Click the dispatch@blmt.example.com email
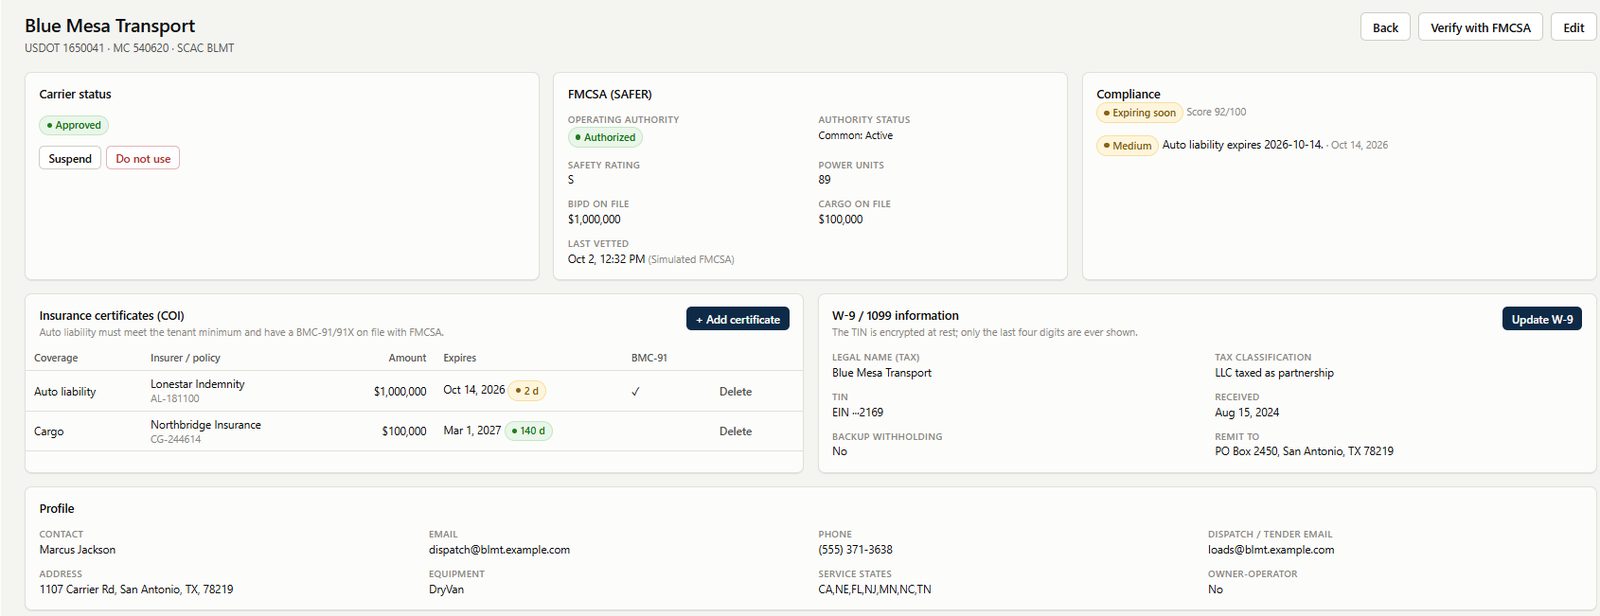Viewport: 1600px width, 616px height. click(x=499, y=550)
